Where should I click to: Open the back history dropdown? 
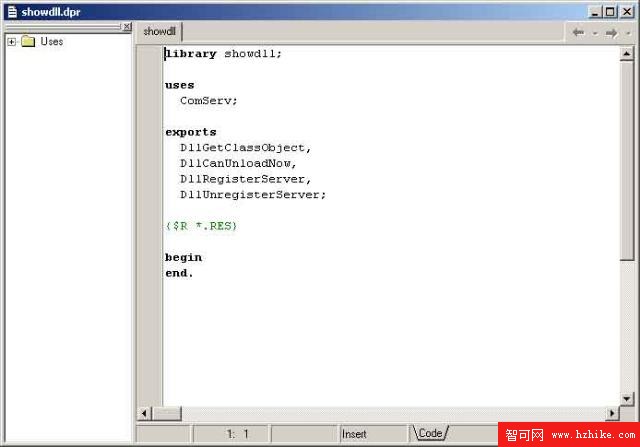[x=595, y=33]
